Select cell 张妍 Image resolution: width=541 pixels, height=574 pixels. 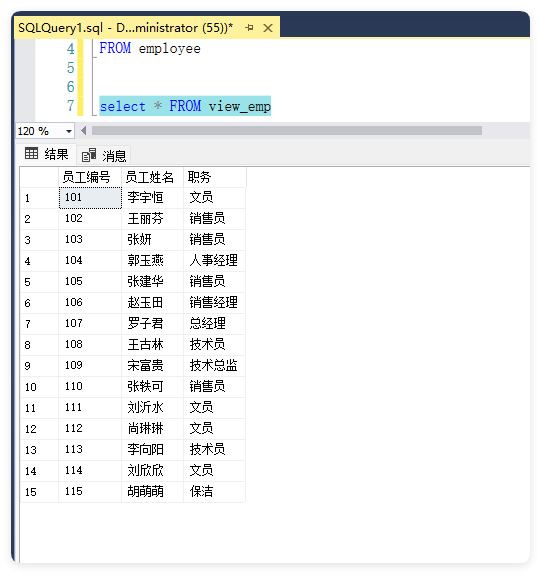tap(152, 240)
